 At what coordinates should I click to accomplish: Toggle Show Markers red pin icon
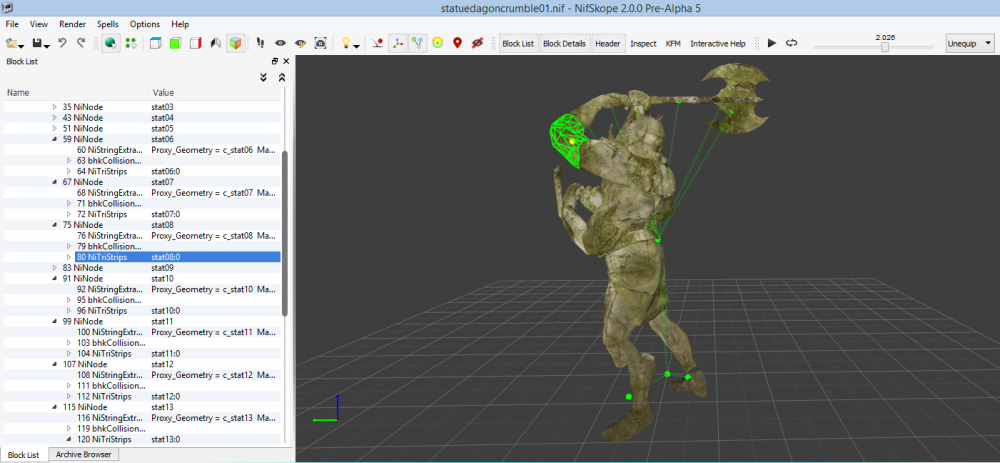(x=457, y=43)
